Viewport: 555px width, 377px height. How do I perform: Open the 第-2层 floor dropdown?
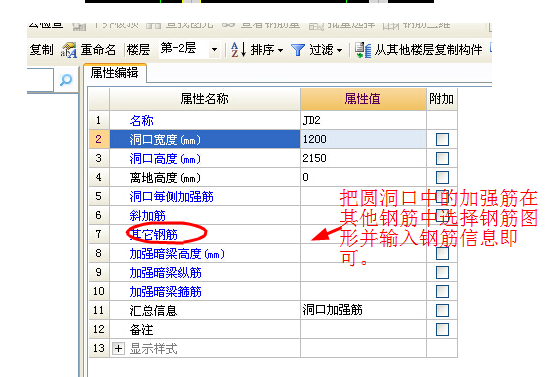(214, 50)
